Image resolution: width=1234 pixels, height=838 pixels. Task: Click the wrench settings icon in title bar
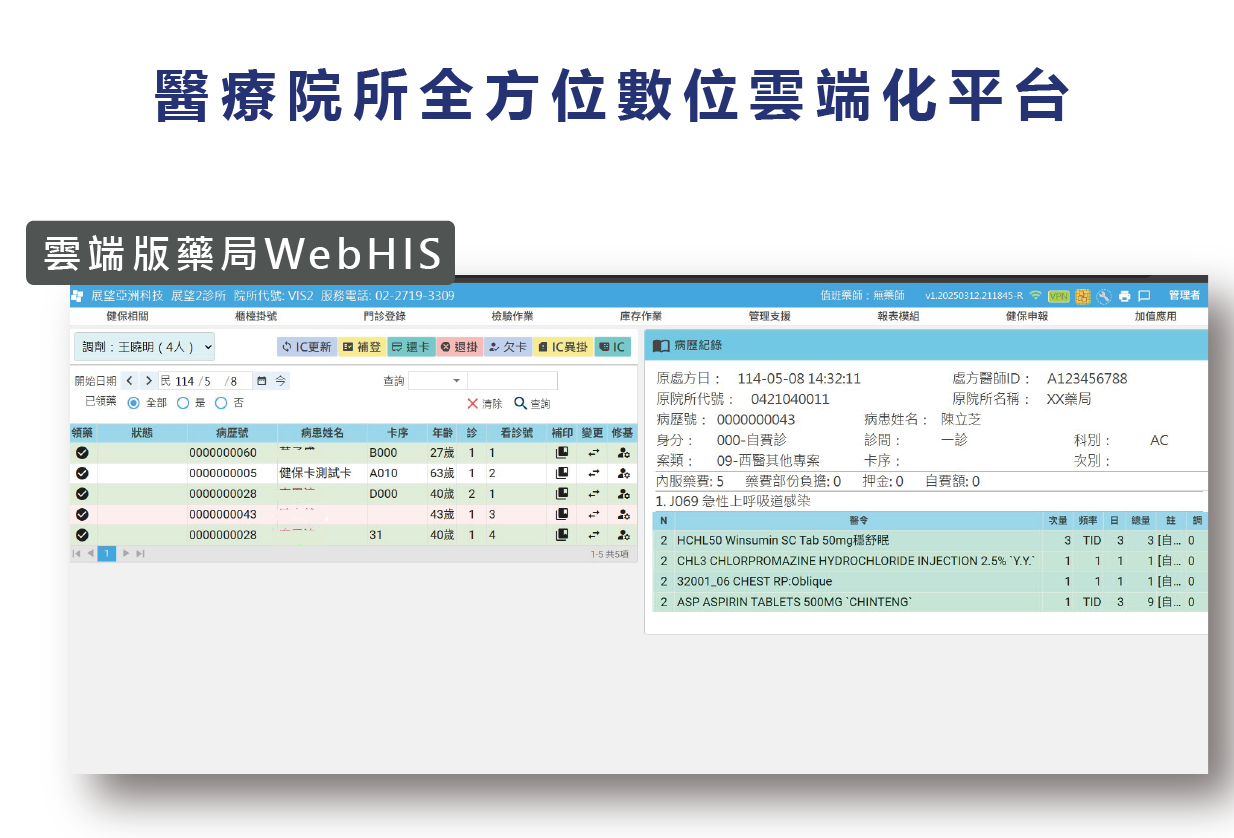[x=1104, y=296]
